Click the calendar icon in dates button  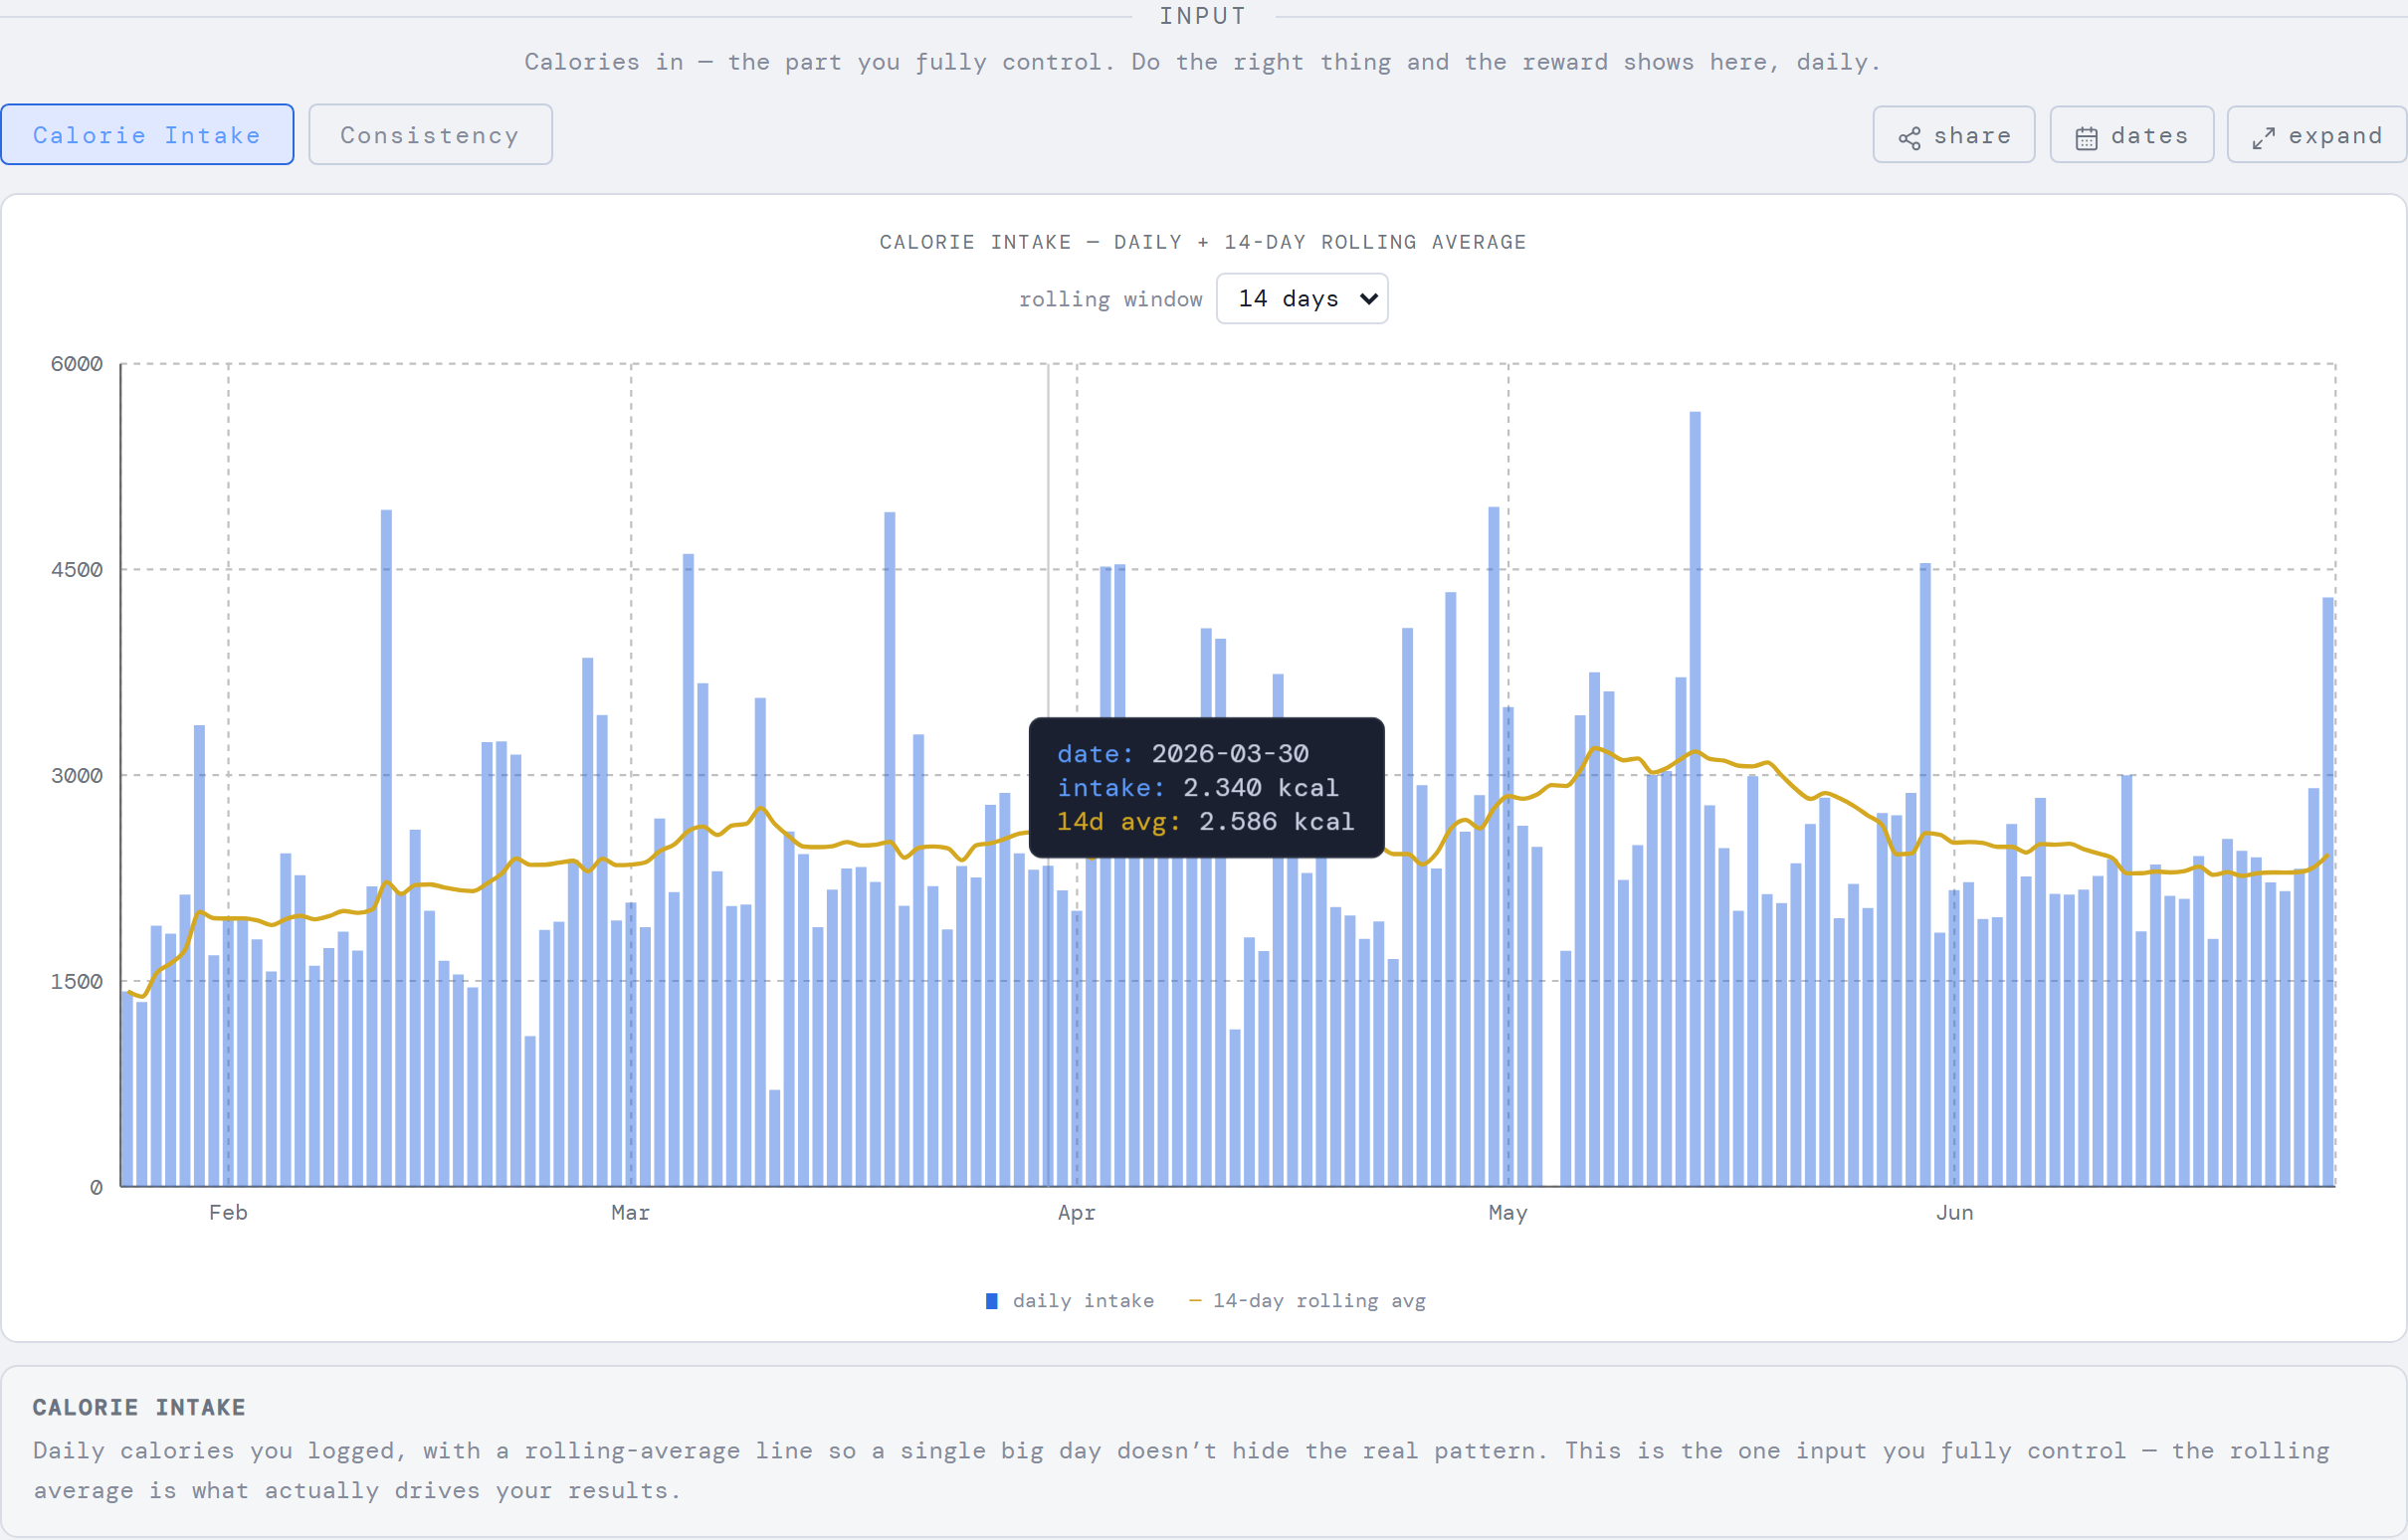click(x=2086, y=138)
